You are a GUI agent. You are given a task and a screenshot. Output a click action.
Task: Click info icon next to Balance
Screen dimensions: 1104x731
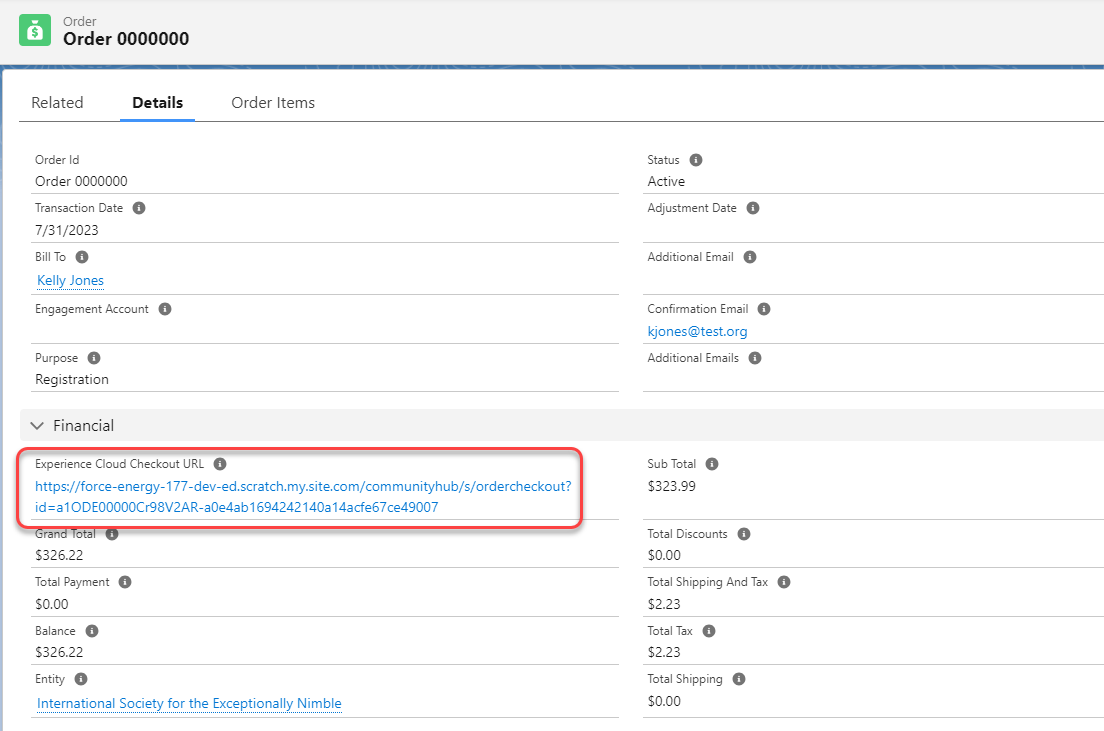(x=92, y=631)
